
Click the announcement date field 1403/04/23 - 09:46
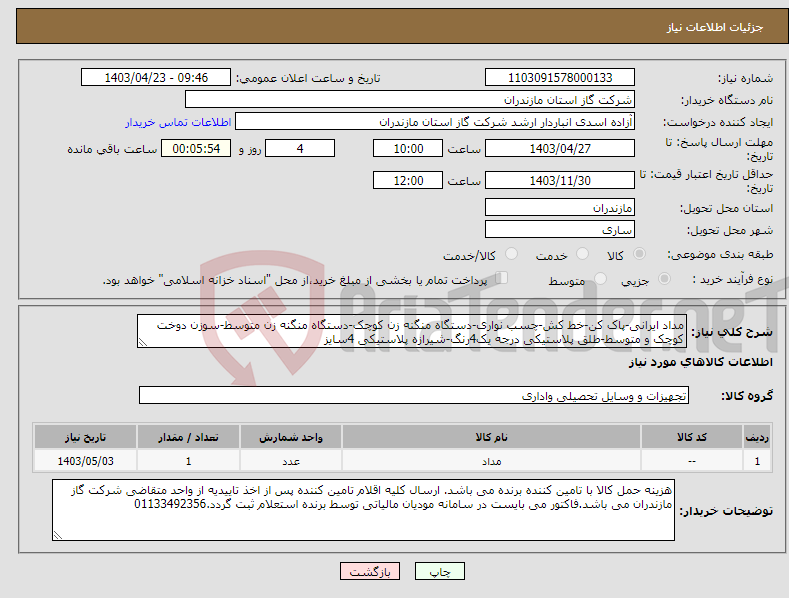pos(156,78)
